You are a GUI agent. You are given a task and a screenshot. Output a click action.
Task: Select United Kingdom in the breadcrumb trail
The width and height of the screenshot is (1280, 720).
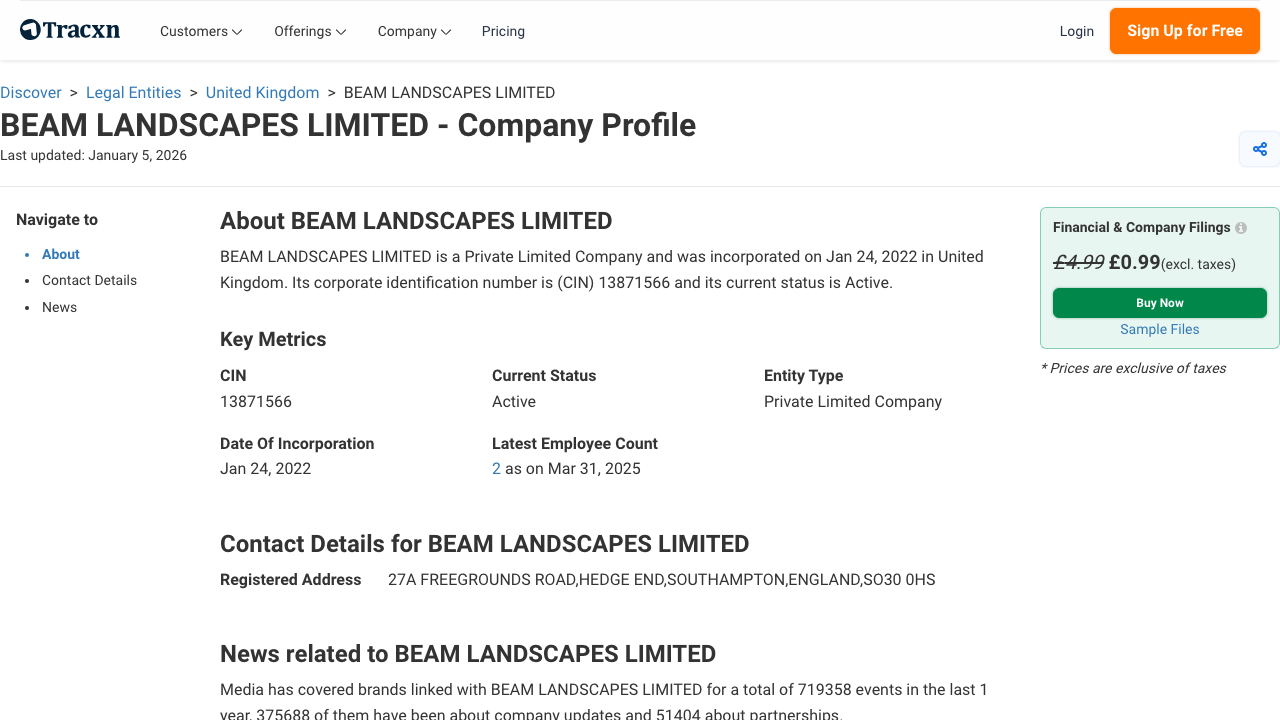262,92
